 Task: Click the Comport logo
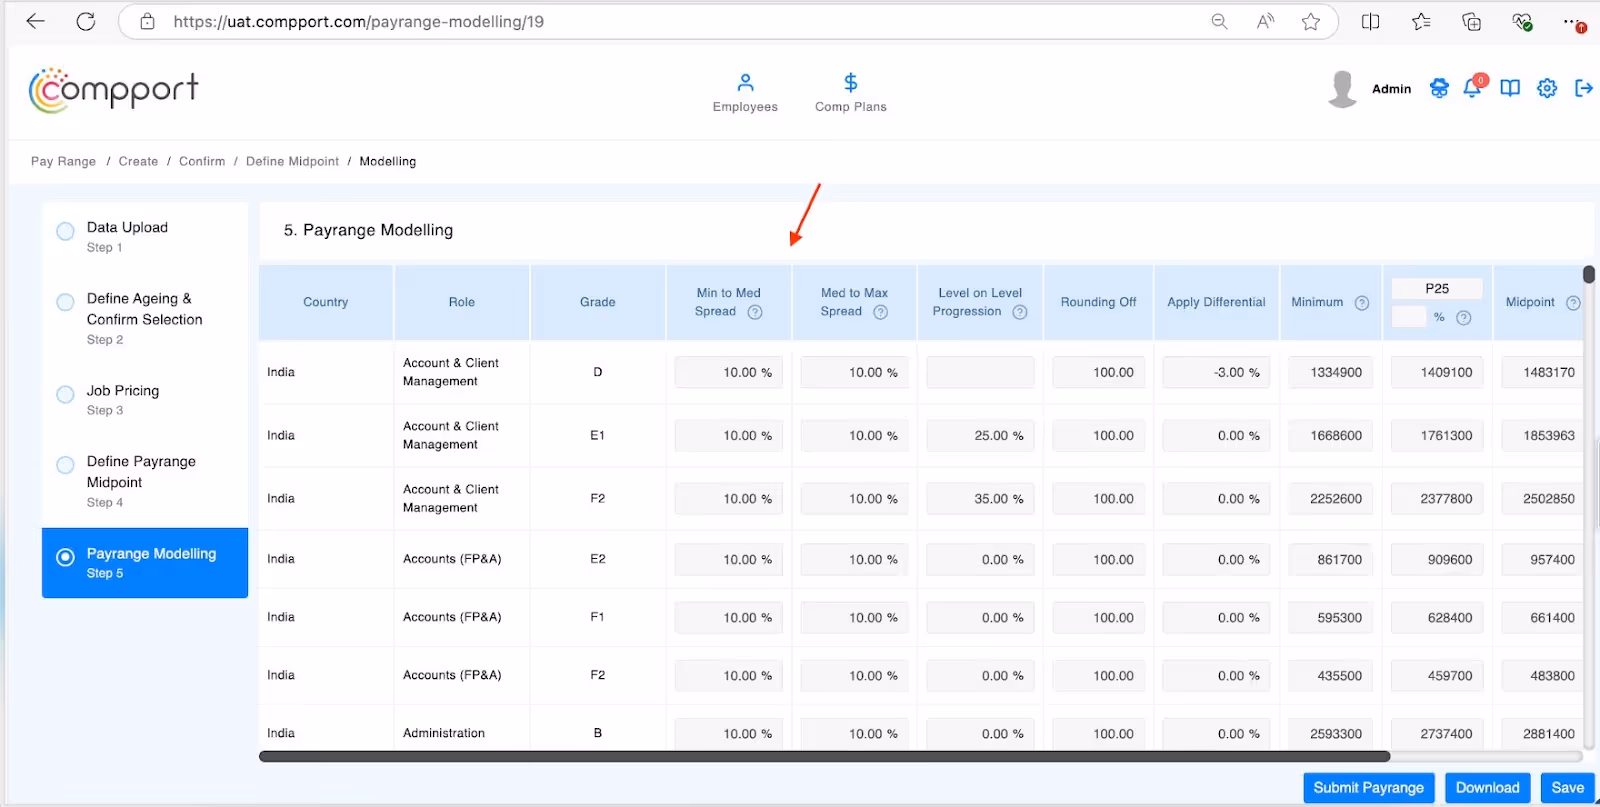click(x=114, y=90)
